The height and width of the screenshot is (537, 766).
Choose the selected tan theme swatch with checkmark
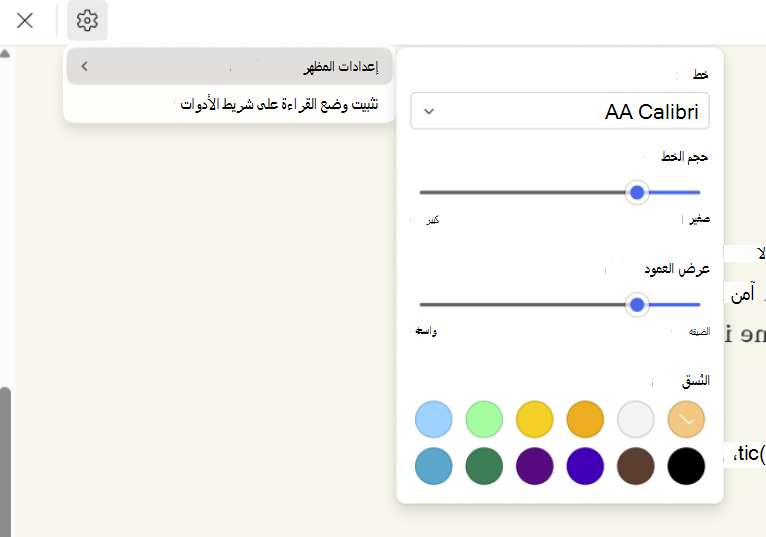[x=686, y=419]
